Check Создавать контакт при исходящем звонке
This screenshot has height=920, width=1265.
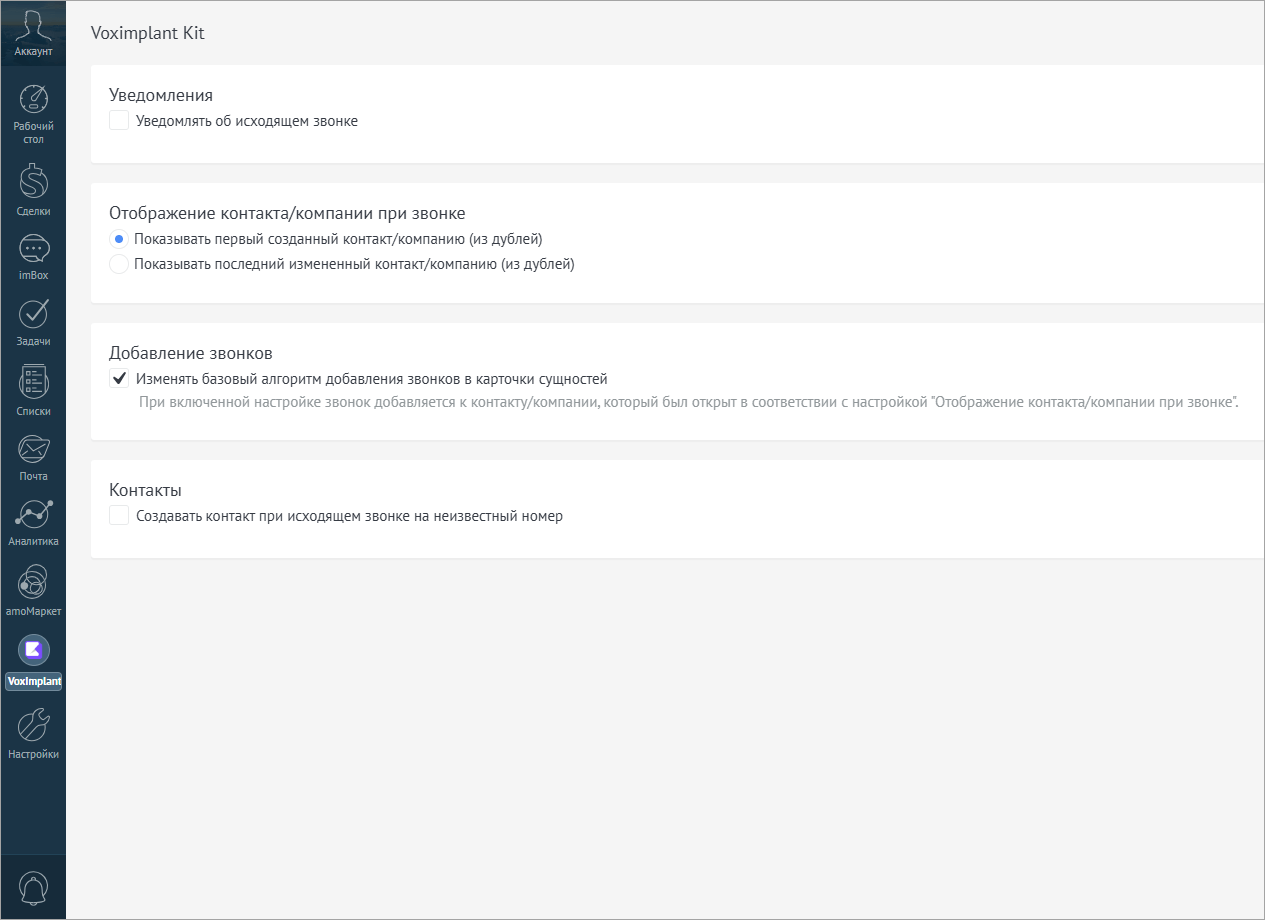point(119,516)
